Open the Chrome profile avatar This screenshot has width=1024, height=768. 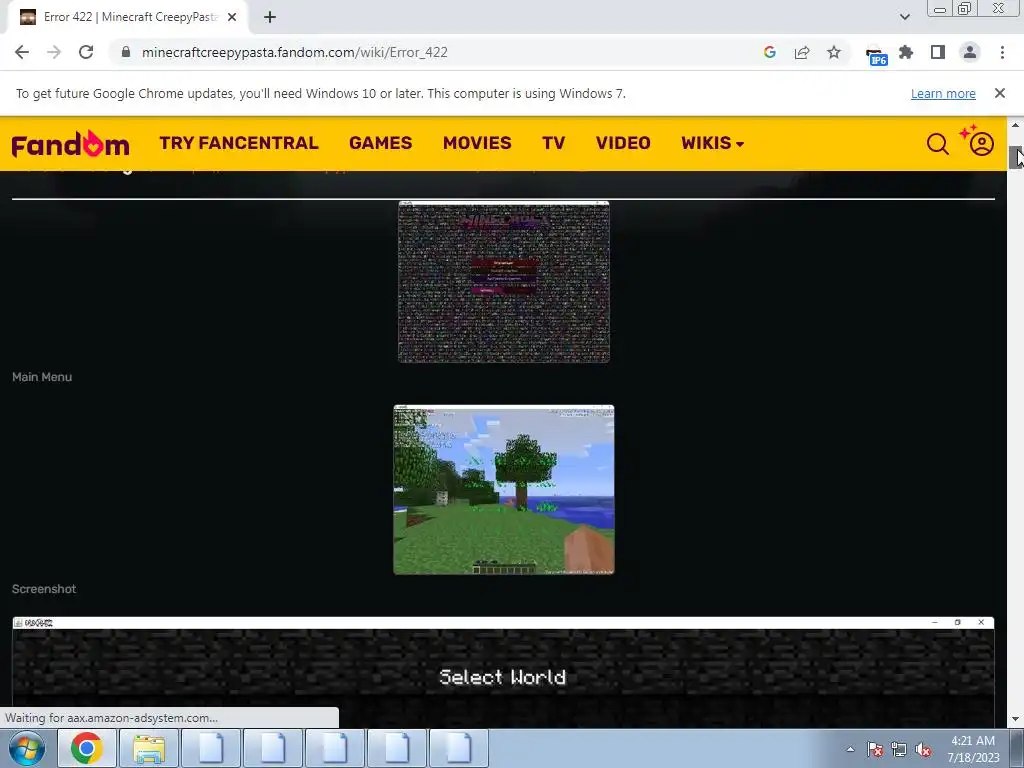point(970,52)
